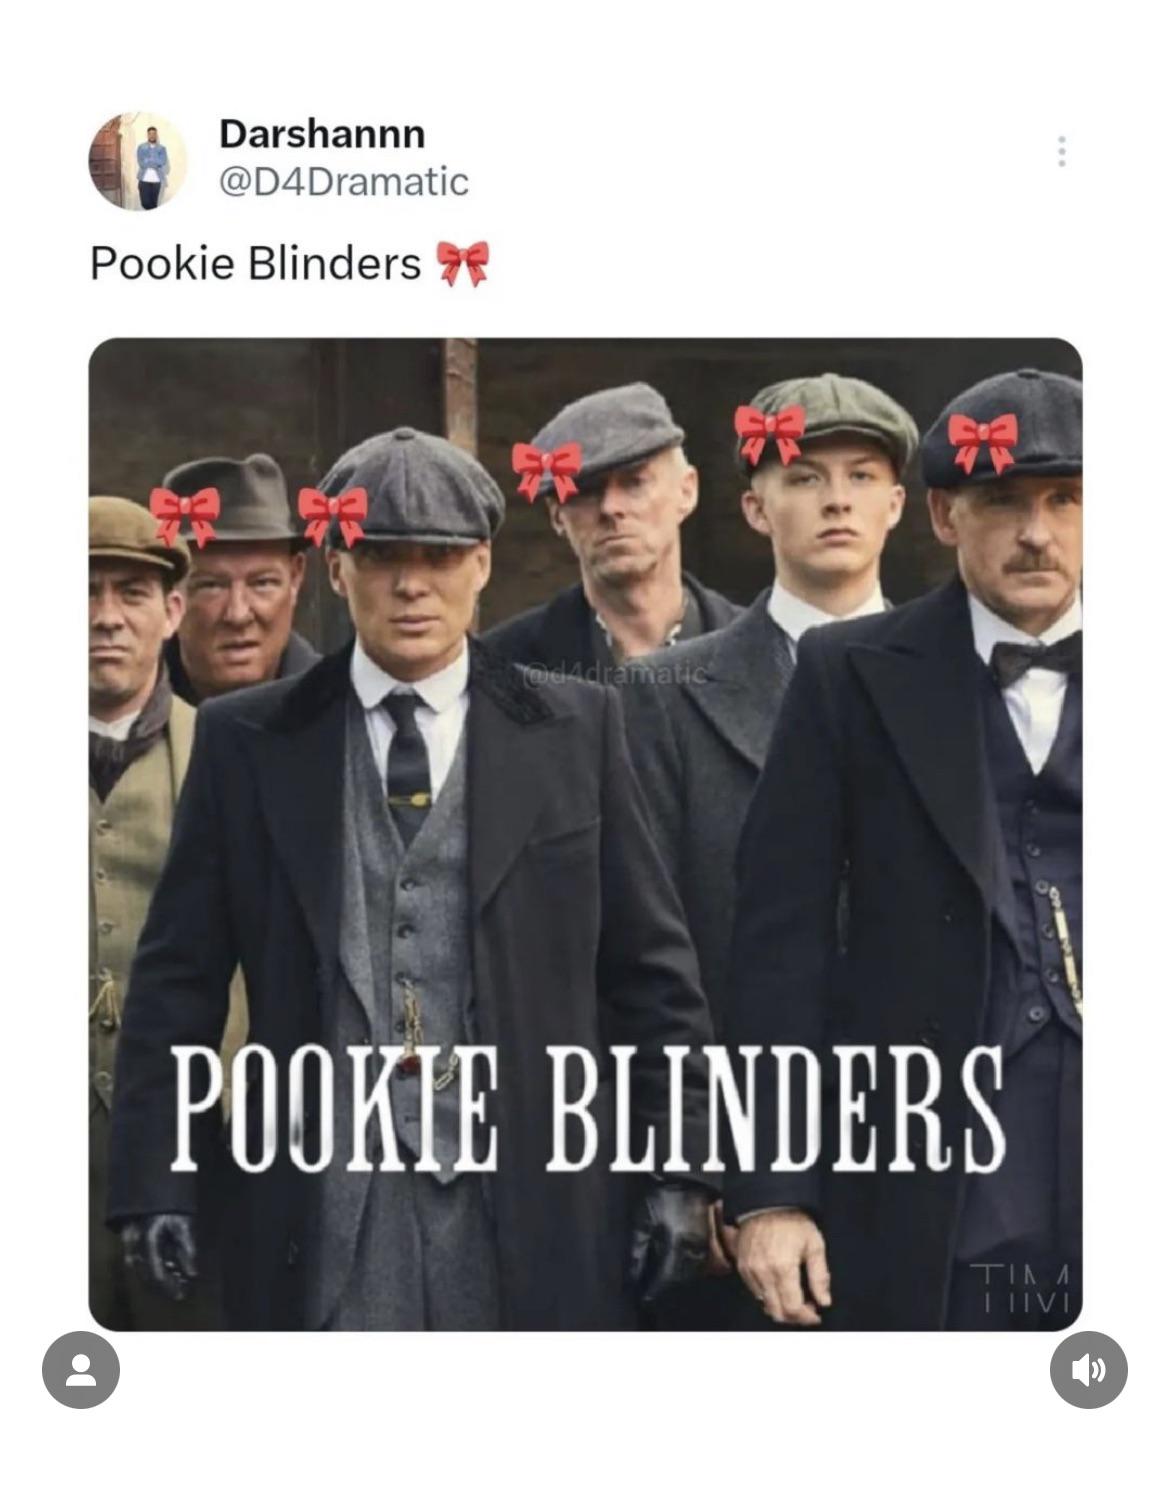Click the @D4Dramatic handle
The height and width of the screenshot is (1486, 1170).
[343, 182]
